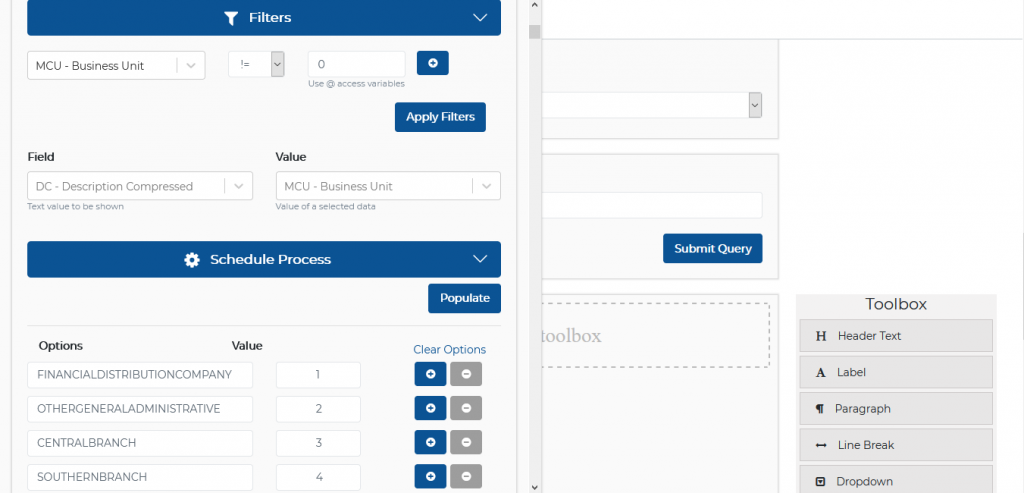Click the Populate button

pyautogui.click(x=464, y=298)
